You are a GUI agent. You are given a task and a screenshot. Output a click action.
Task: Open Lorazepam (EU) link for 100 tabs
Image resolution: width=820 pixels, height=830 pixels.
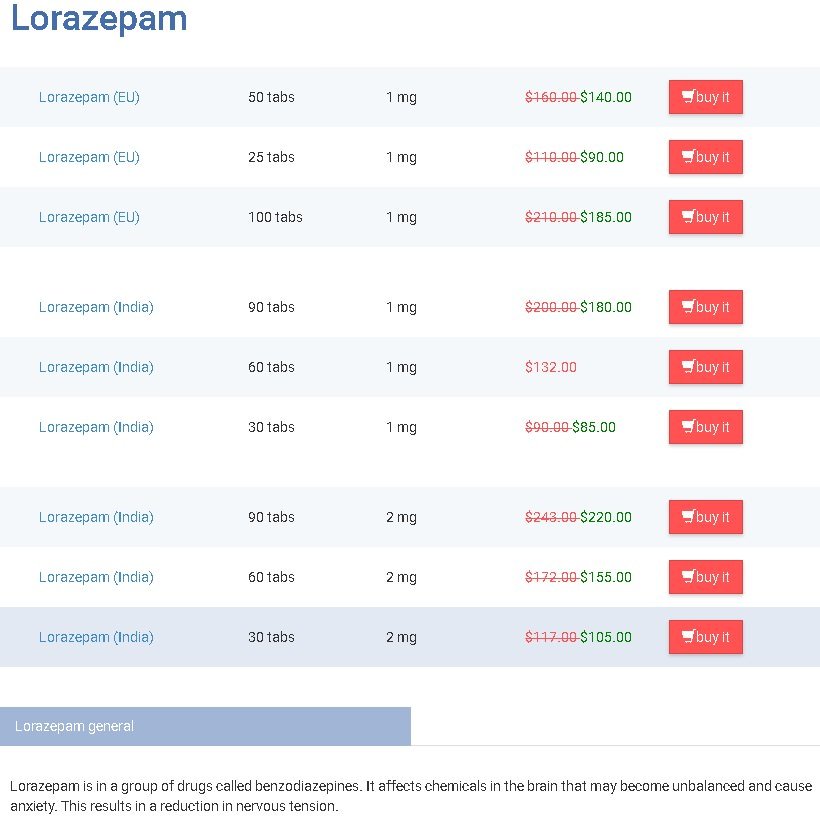point(89,217)
